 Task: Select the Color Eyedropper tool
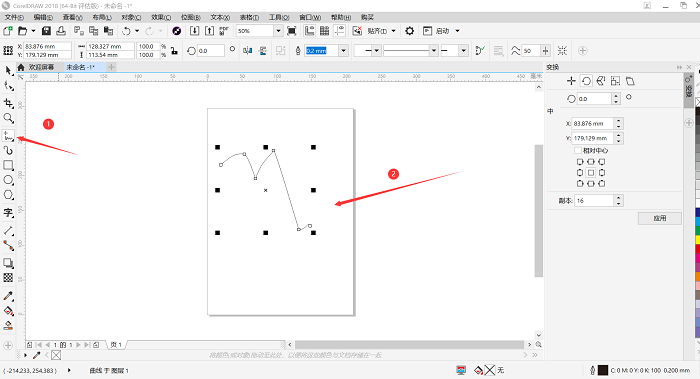point(8,296)
